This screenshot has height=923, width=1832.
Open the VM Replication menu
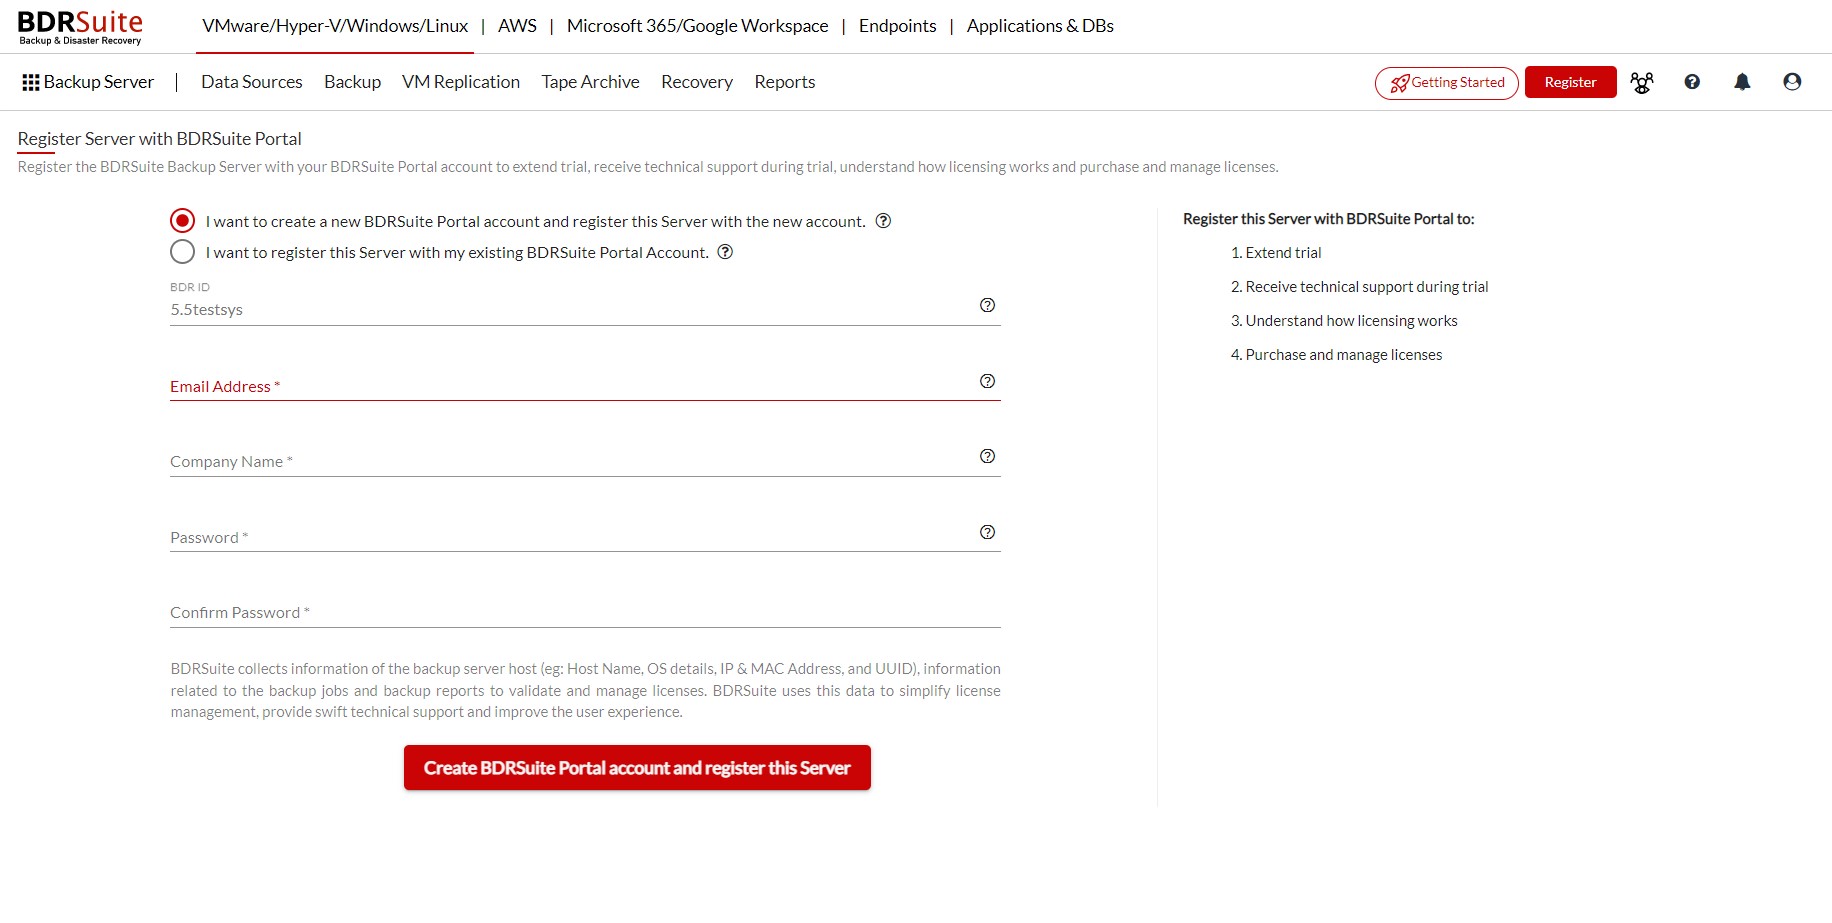[x=461, y=82]
